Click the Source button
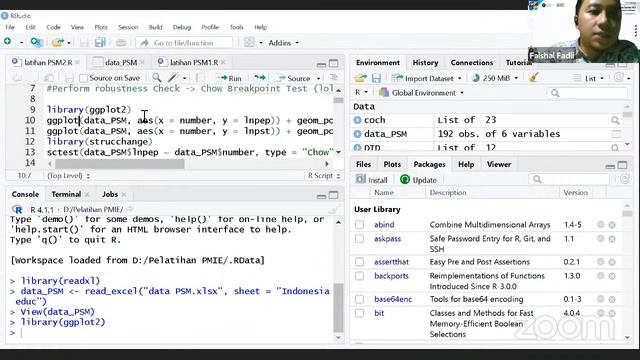This screenshot has width=640, height=360. click(294, 78)
